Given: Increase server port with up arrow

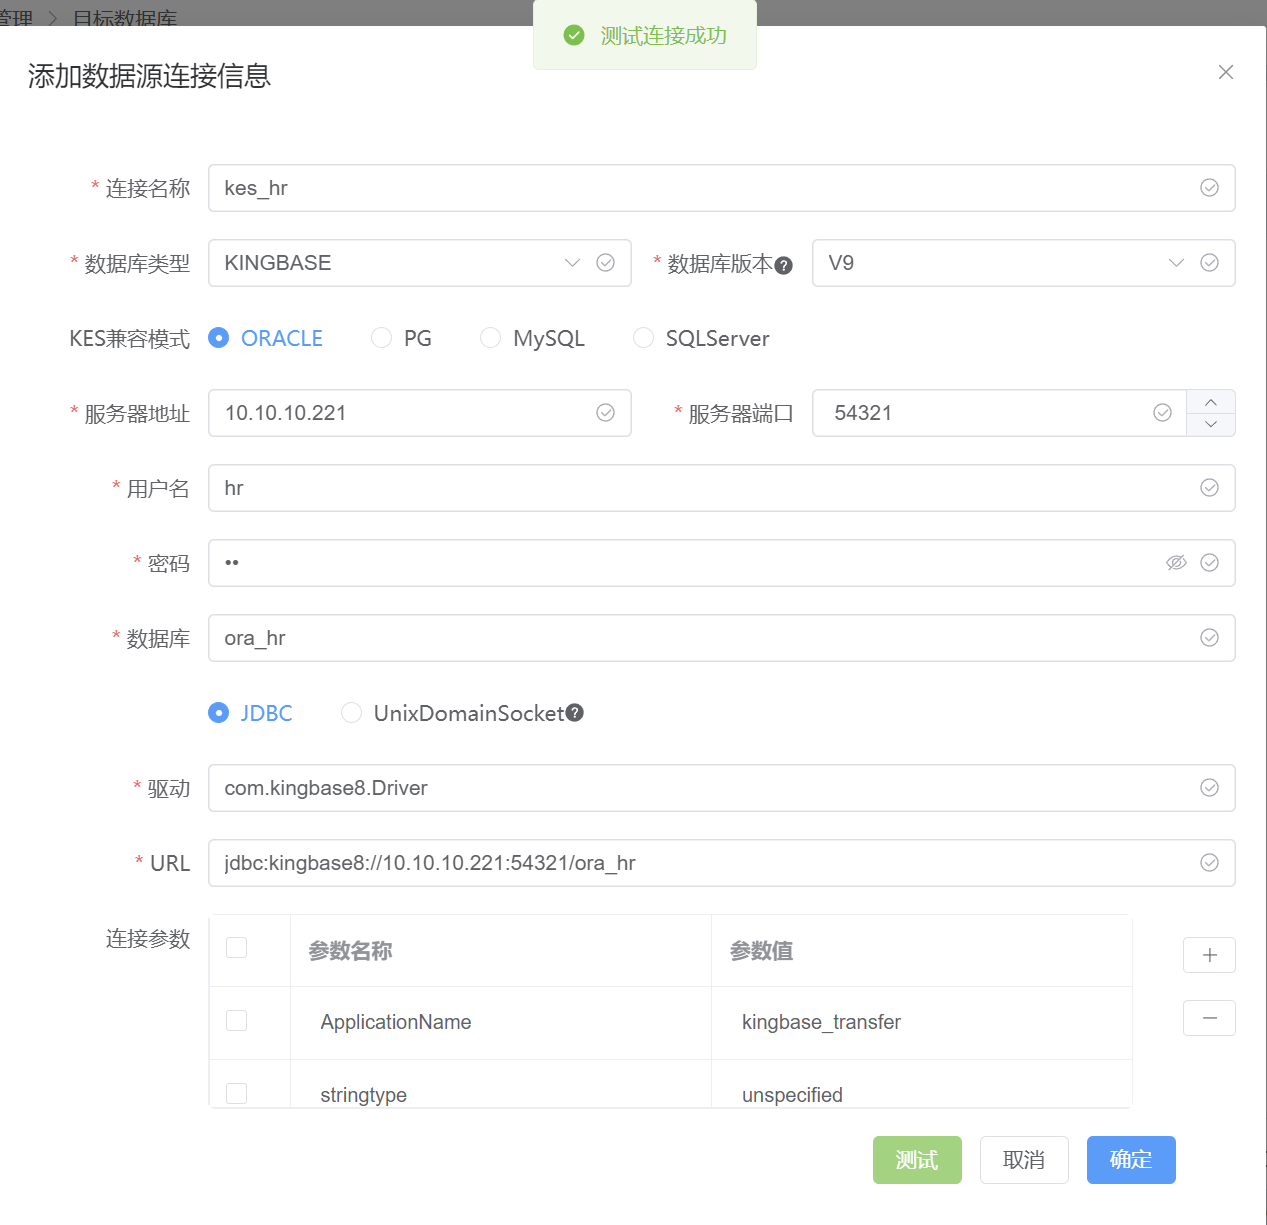Looking at the screenshot, I should [1211, 402].
